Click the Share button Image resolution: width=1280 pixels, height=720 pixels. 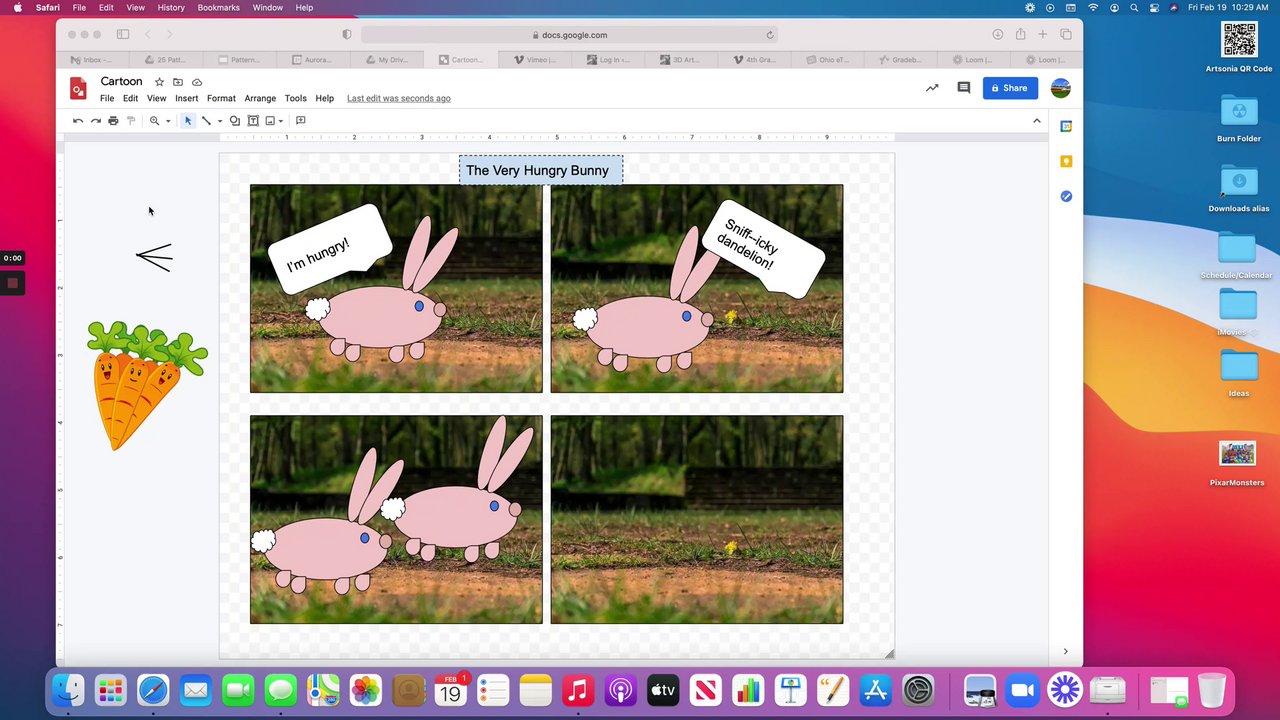coord(1010,88)
